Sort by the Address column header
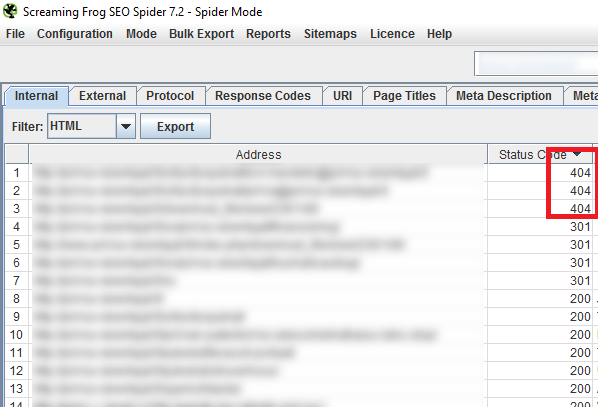Image resolution: width=598 pixels, height=407 pixels. pos(258,154)
